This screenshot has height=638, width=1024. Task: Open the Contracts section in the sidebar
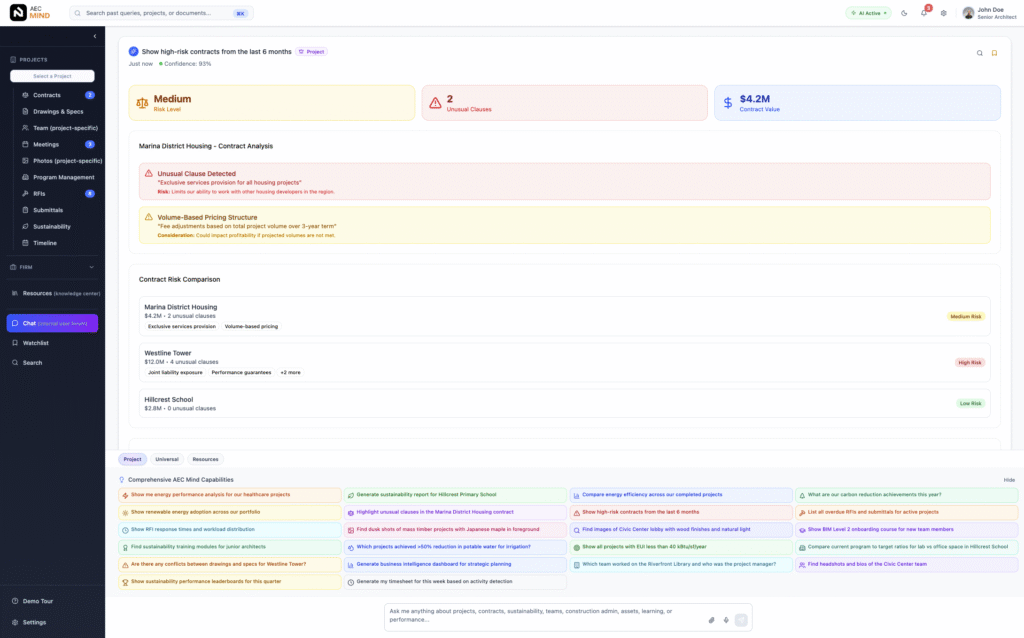[45, 95]
